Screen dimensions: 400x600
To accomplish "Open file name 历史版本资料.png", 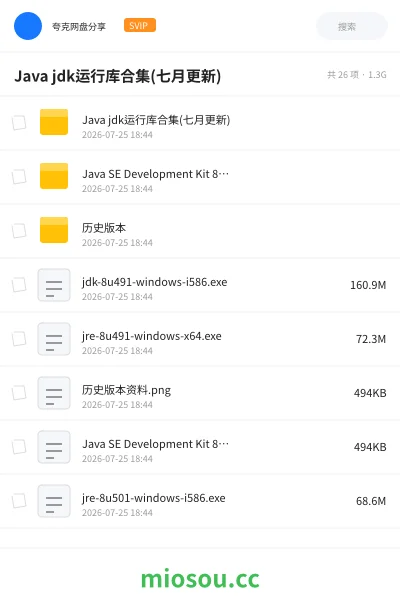I will [x=126, y=390].
